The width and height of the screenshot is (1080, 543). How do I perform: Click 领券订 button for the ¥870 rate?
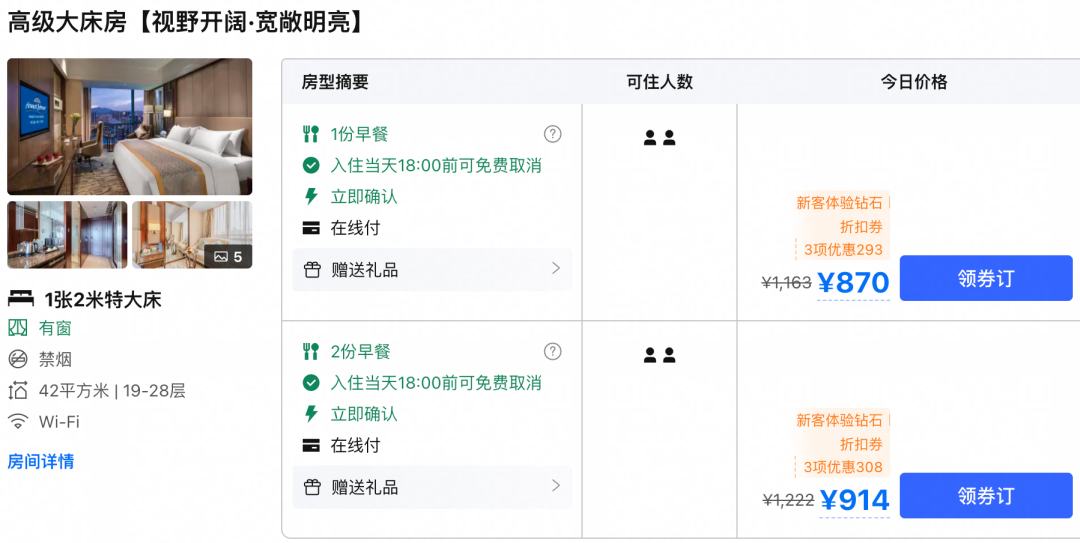tap(986, 278)
